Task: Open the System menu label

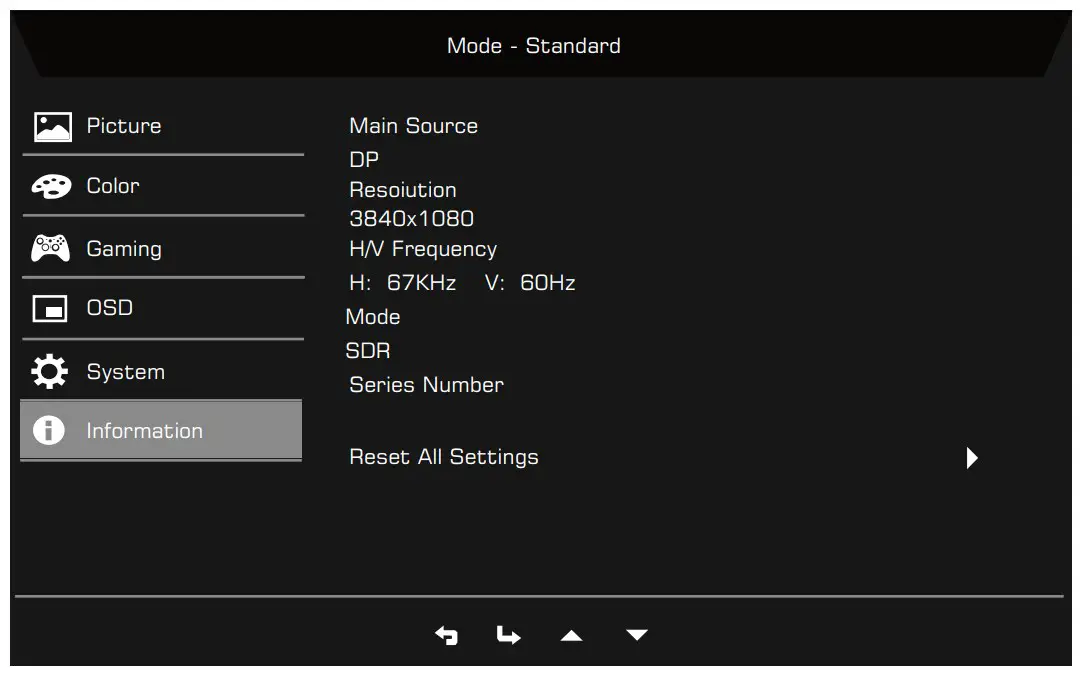Action: pyautogui.click(x=125, y=372)
